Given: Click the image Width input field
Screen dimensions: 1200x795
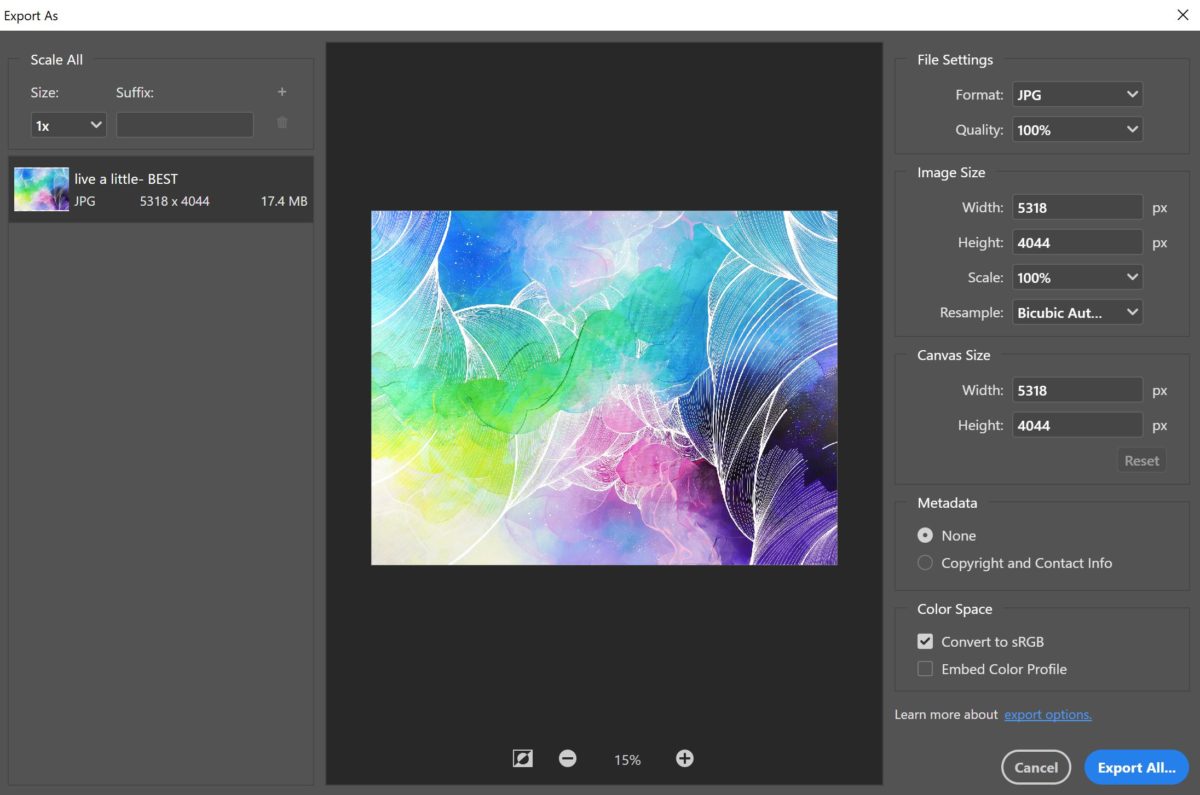Looking at the screenshot, I should 1077,207.
